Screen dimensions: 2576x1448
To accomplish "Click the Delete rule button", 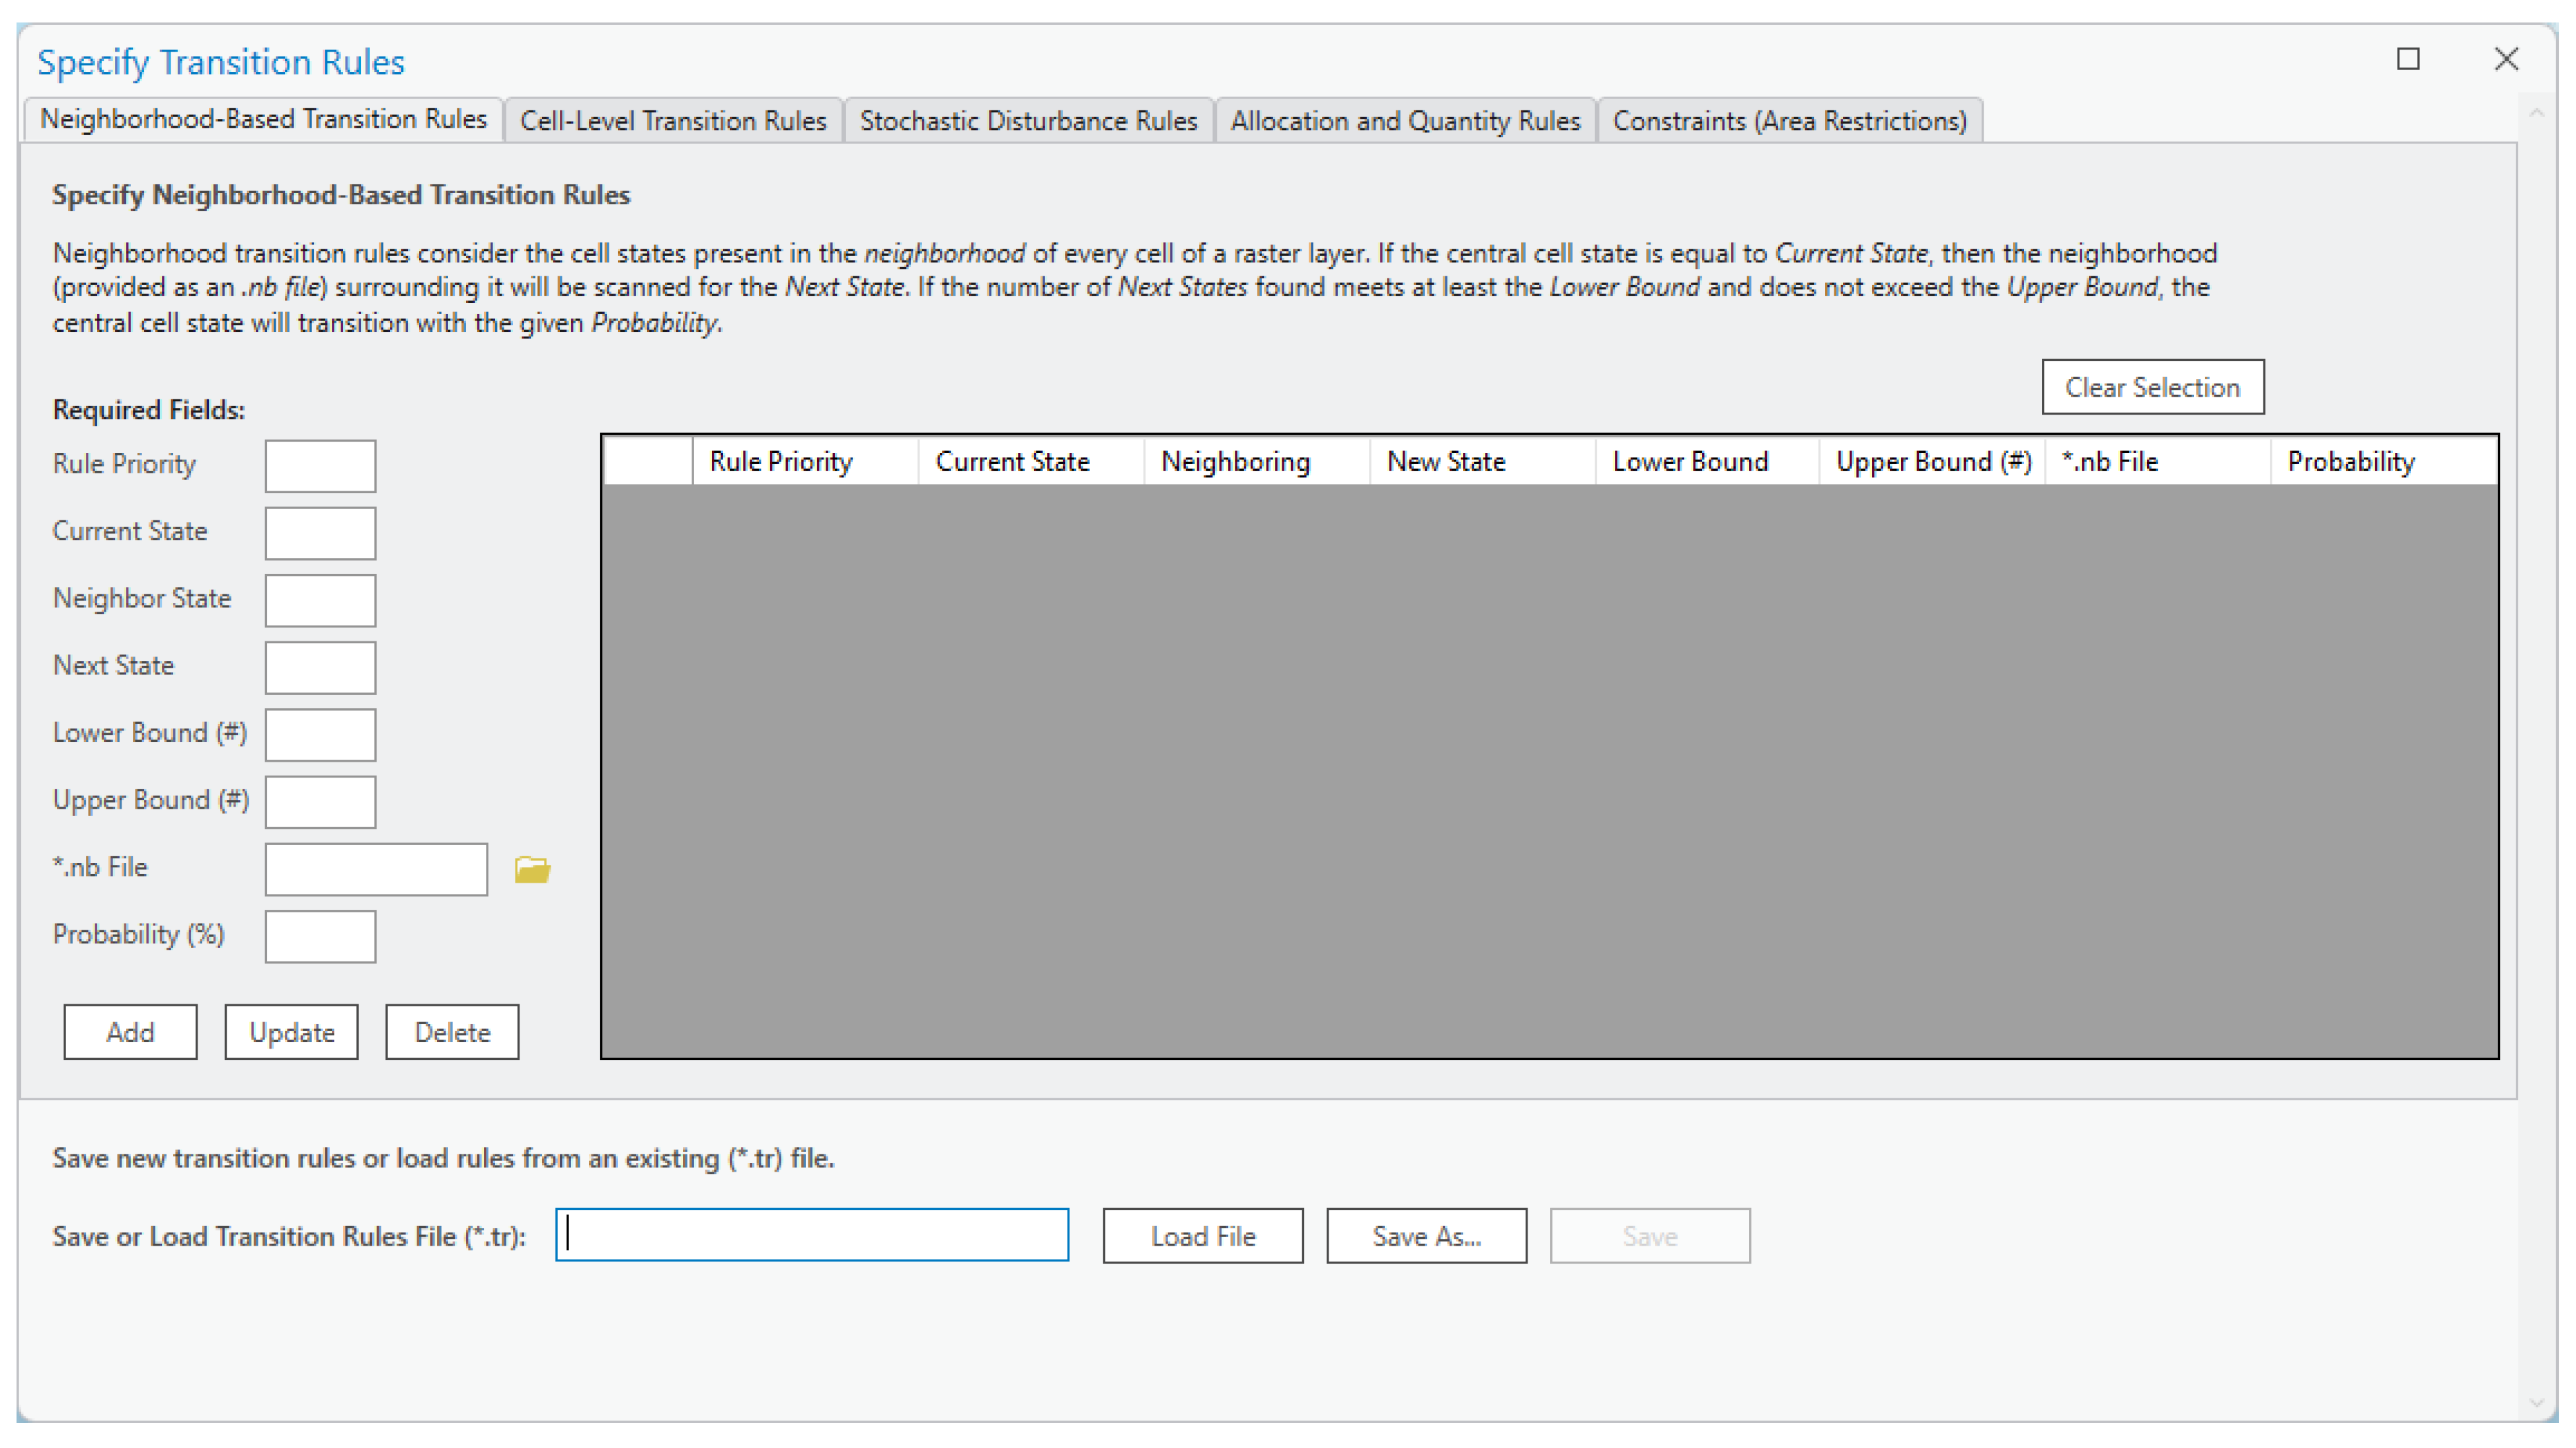I will pyautogui.click(x=452, y=1031).
